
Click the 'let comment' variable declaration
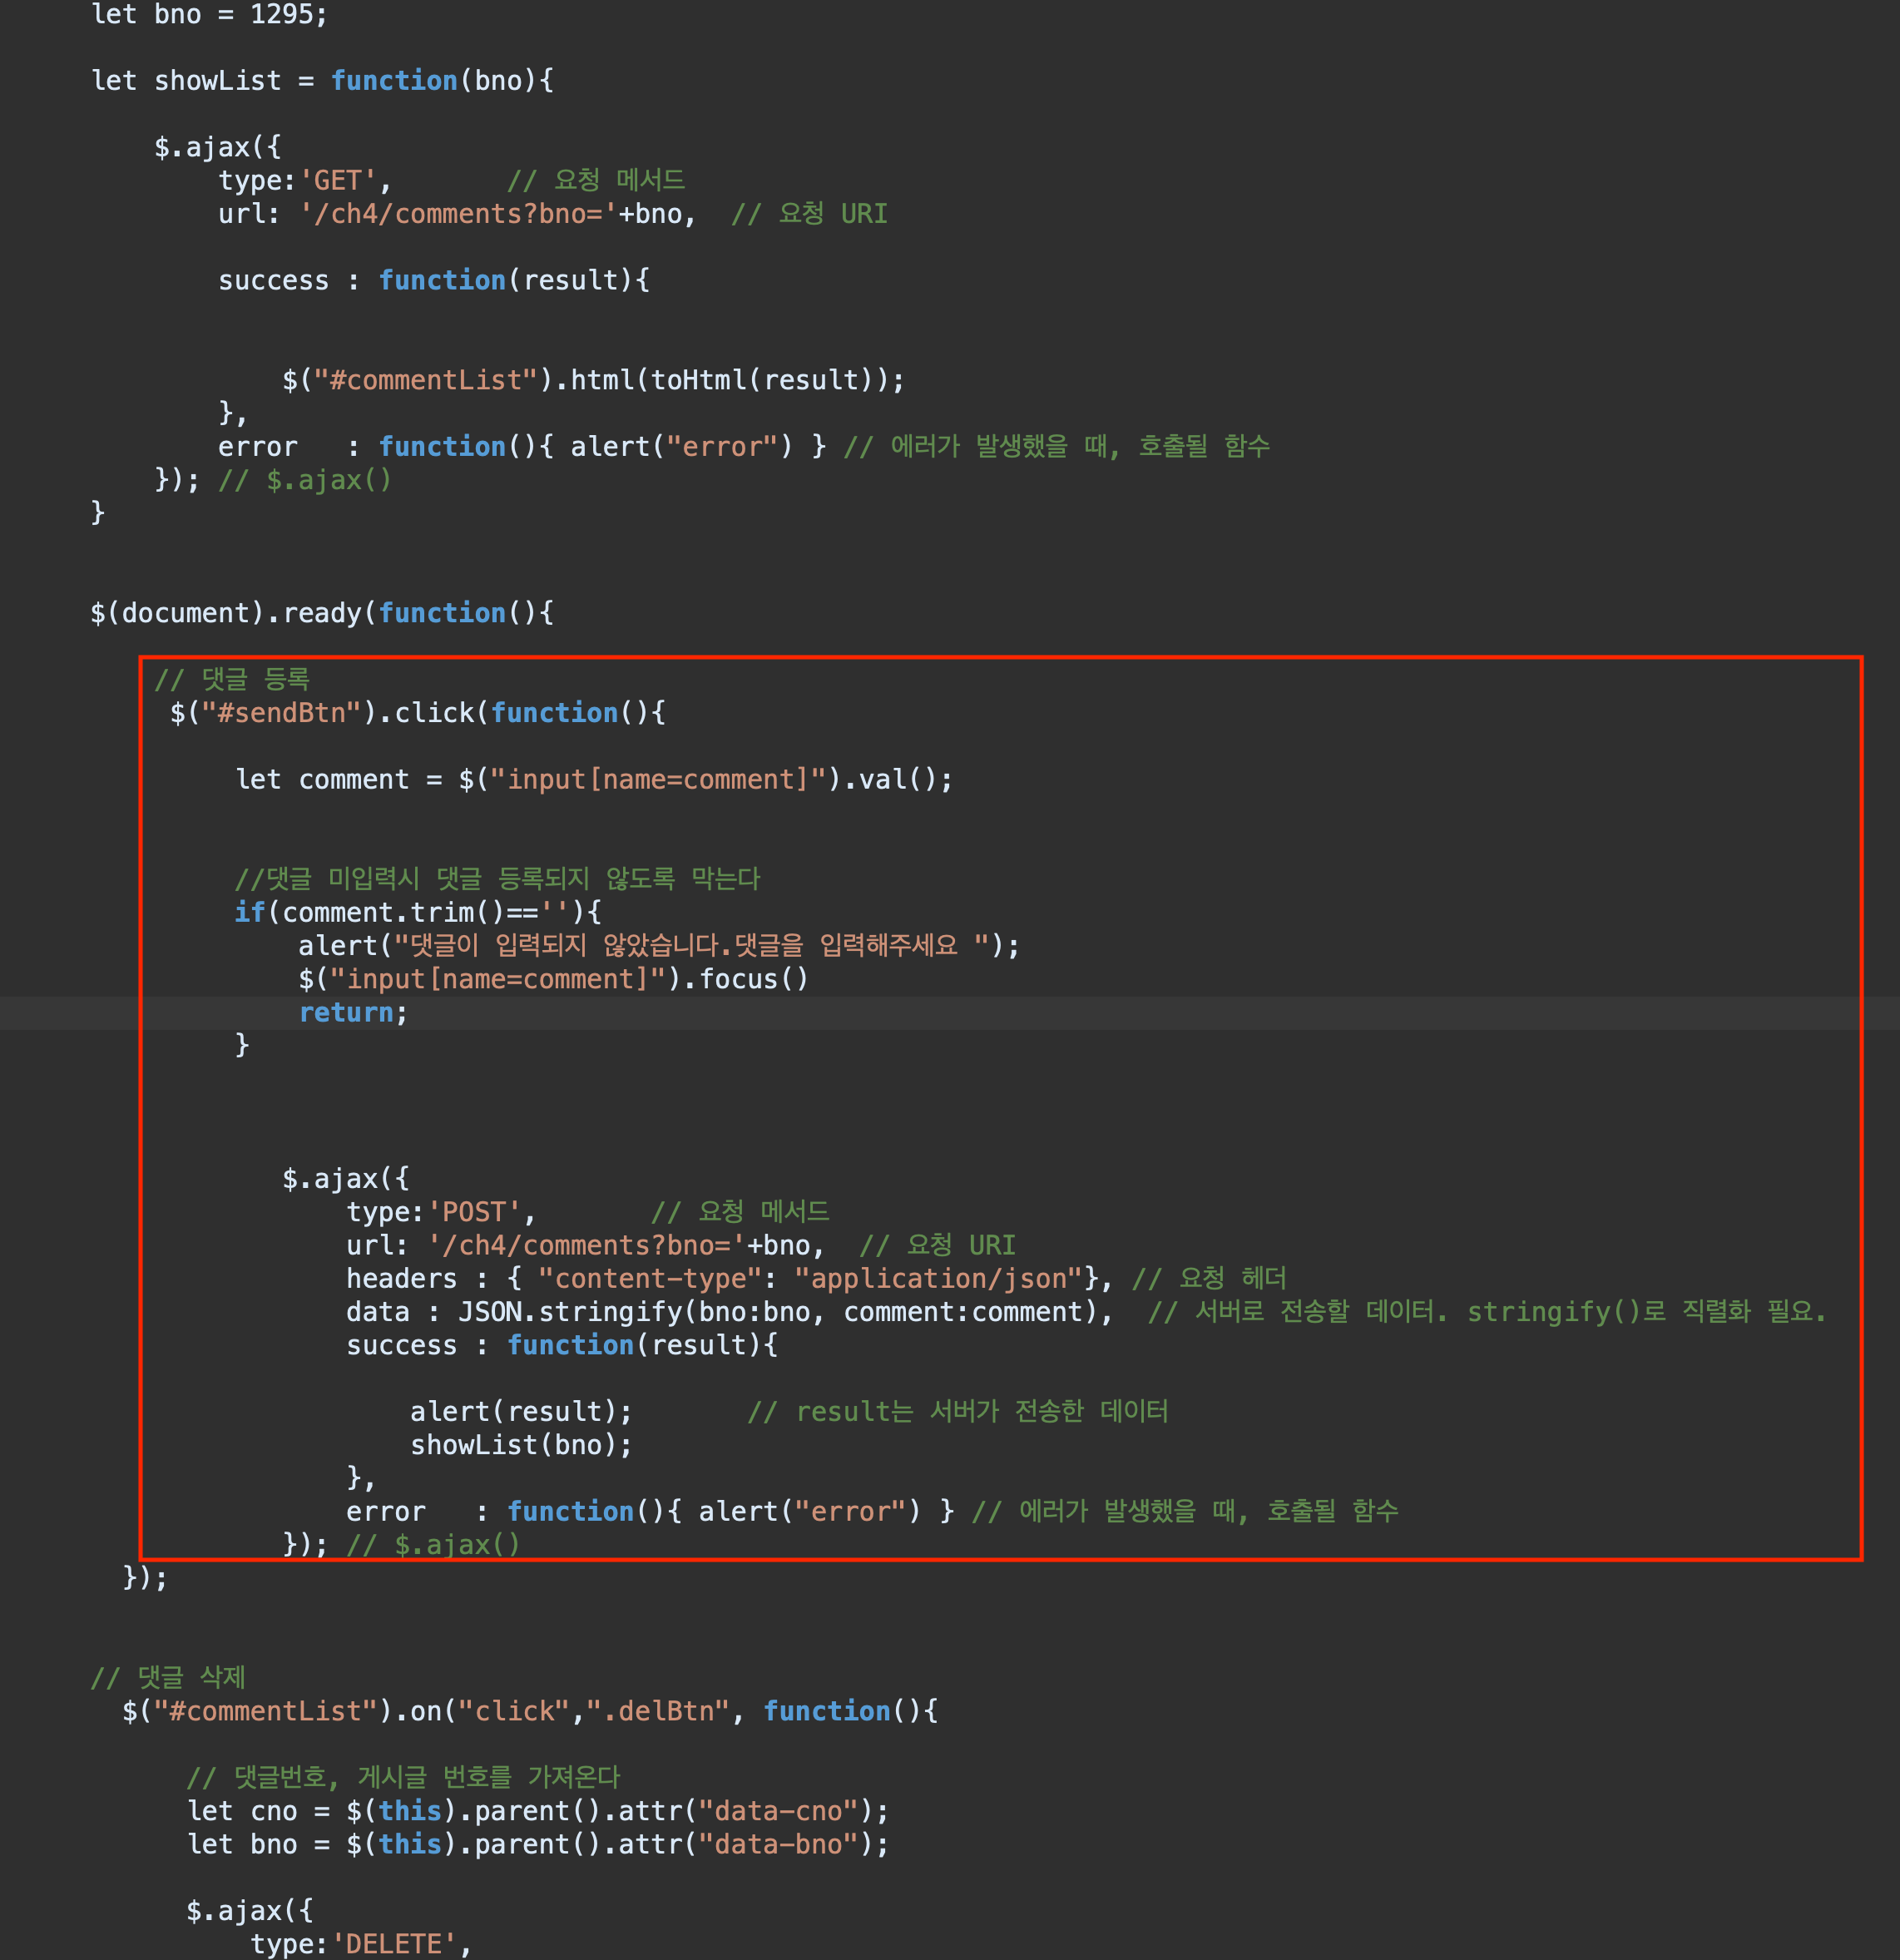(322, 780)
